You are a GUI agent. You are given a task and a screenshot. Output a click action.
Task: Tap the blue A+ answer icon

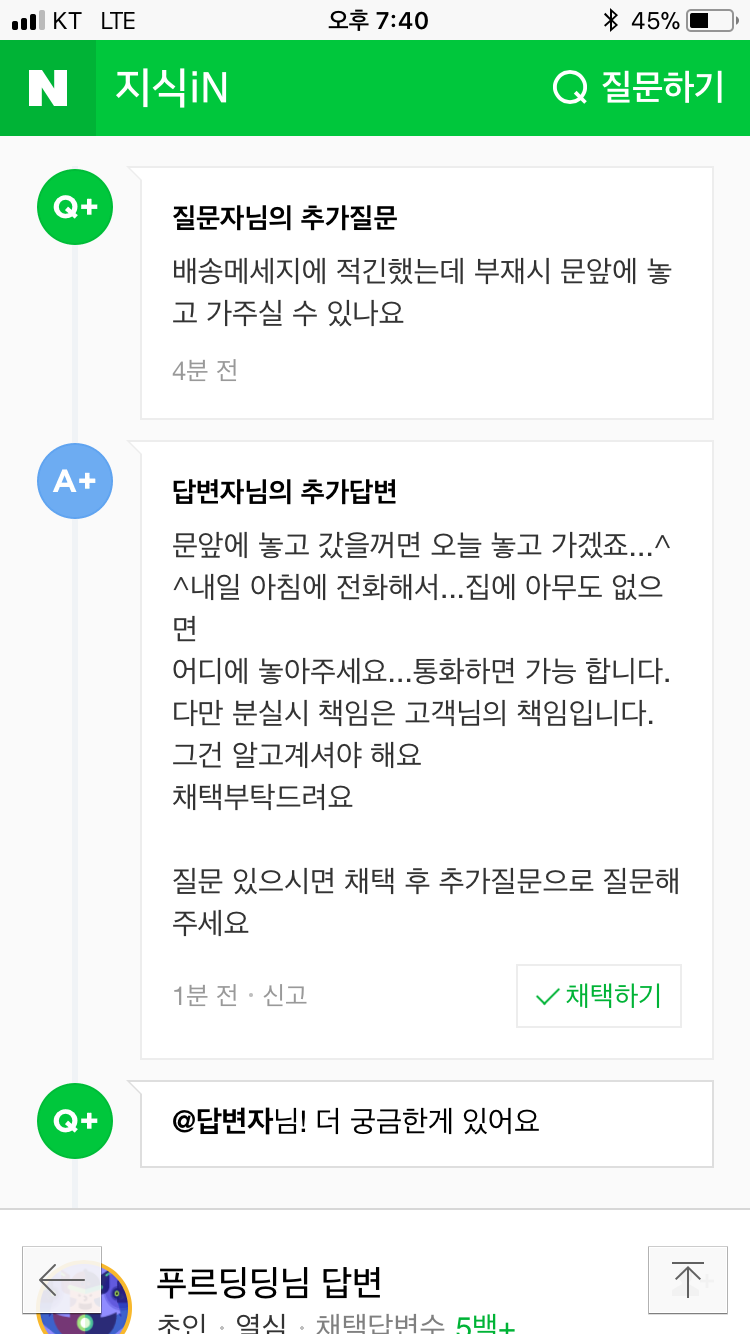[x=75, y=481]
